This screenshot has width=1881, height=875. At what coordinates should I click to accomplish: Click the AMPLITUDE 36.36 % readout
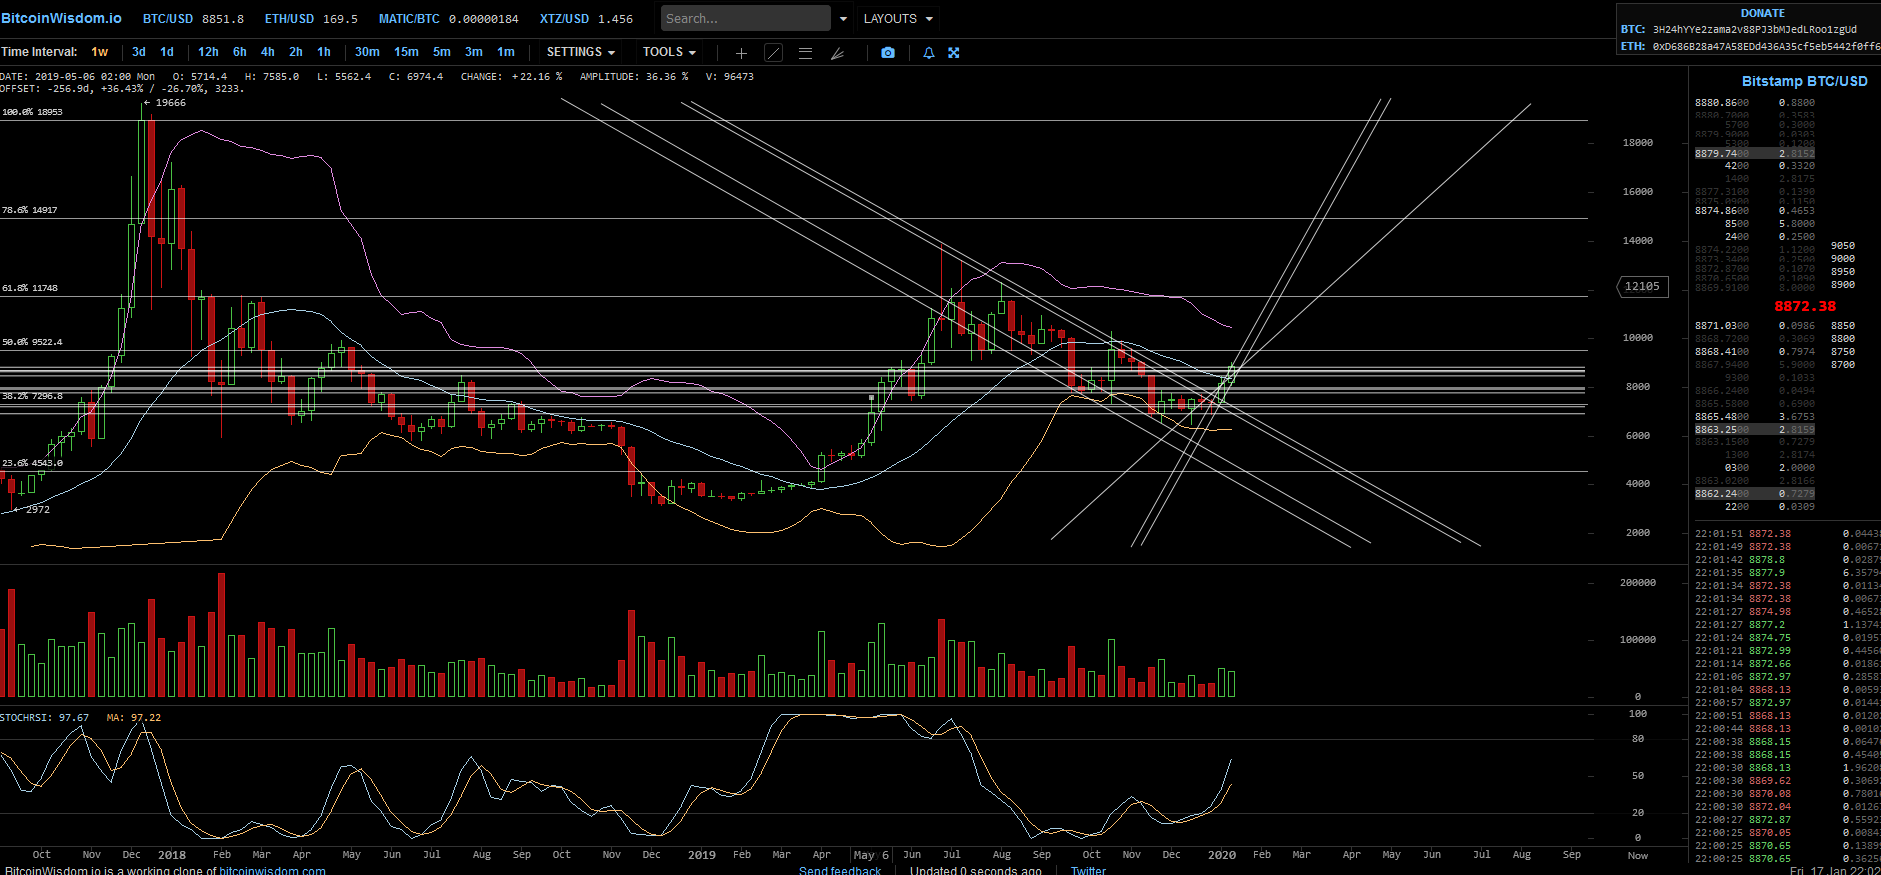coord(634,76)
